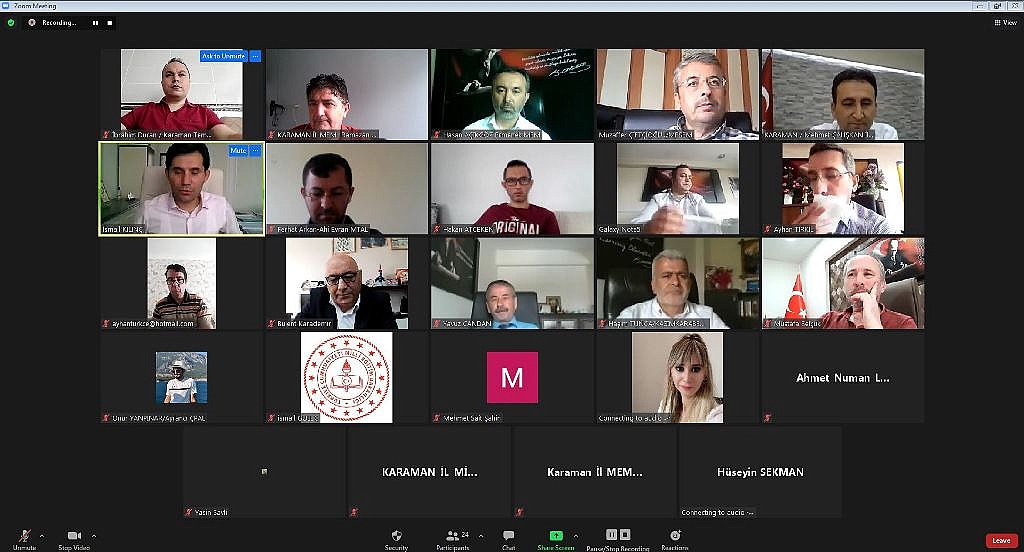Click the Unmute microphone icon
This screenshot has height=552, width=1024.
pos(25,536)
